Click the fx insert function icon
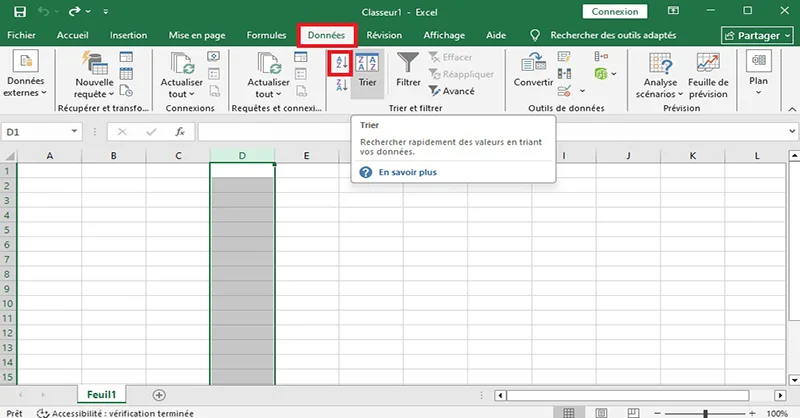 tap(180, 132)
